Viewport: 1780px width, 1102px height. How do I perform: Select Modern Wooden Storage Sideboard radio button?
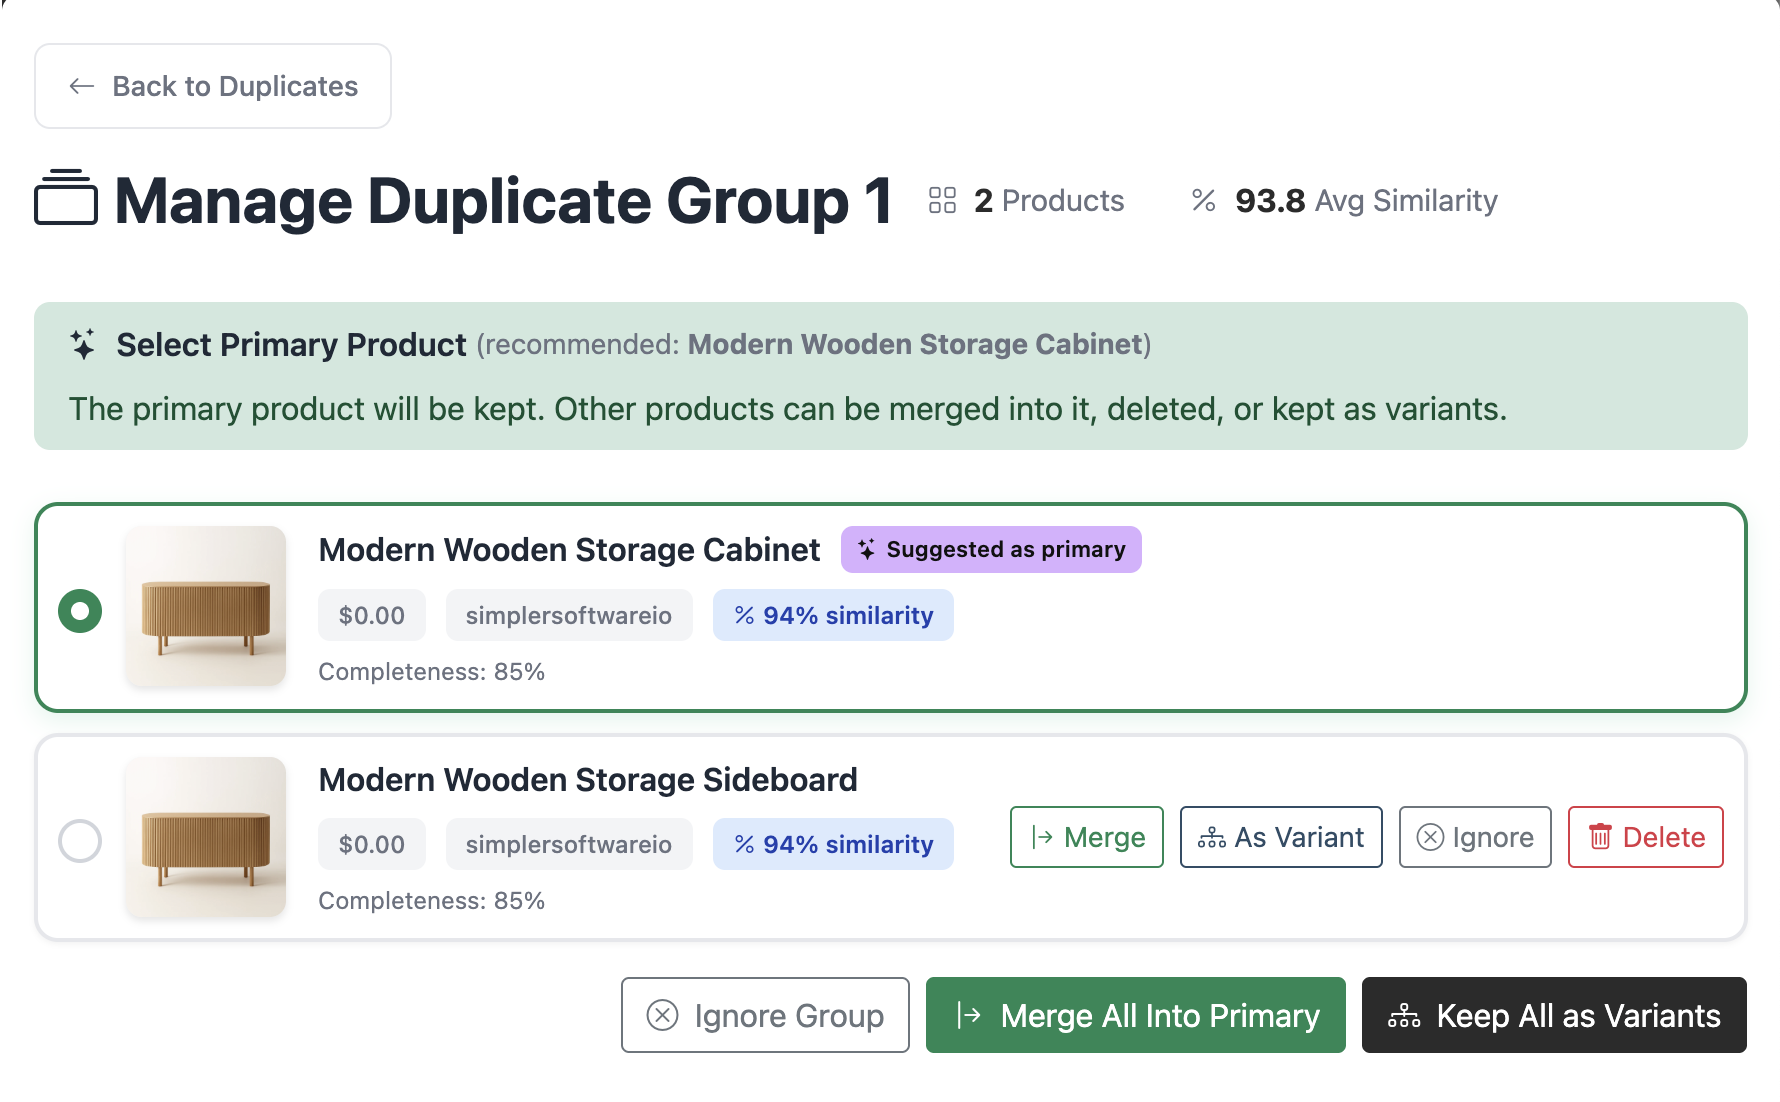80,840
